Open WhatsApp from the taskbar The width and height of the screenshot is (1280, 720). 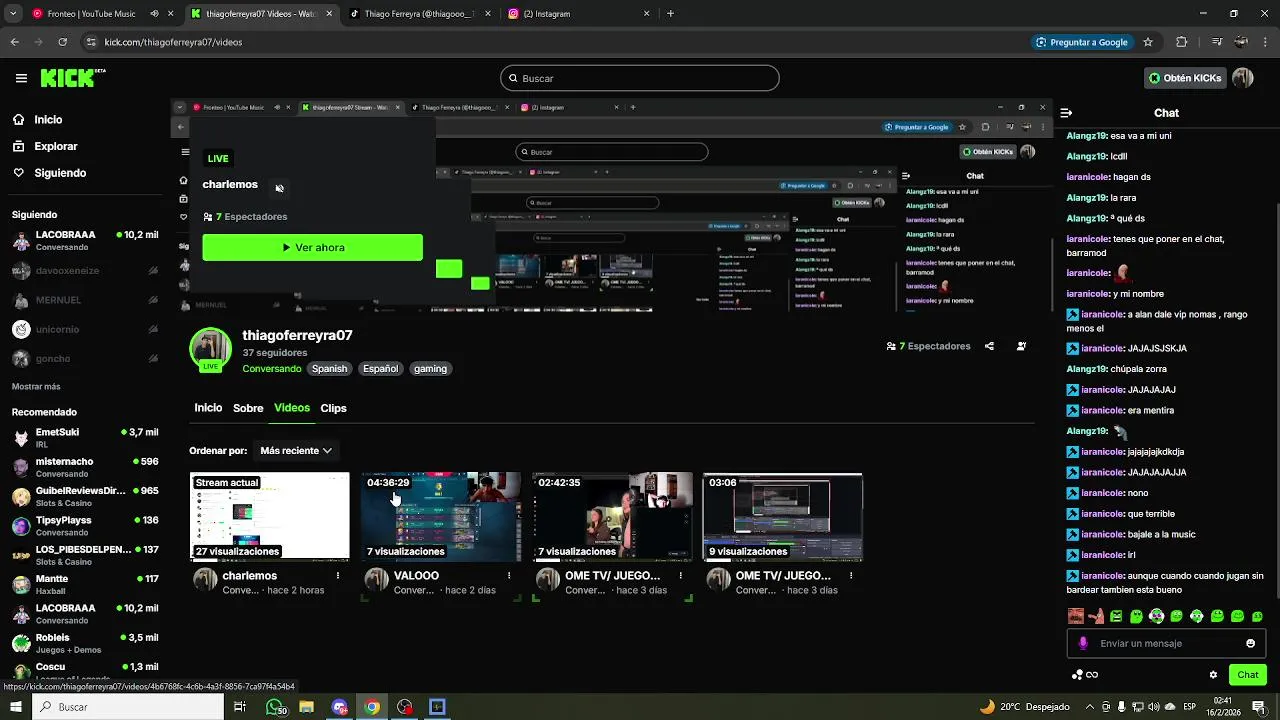(x=275, y=707)
